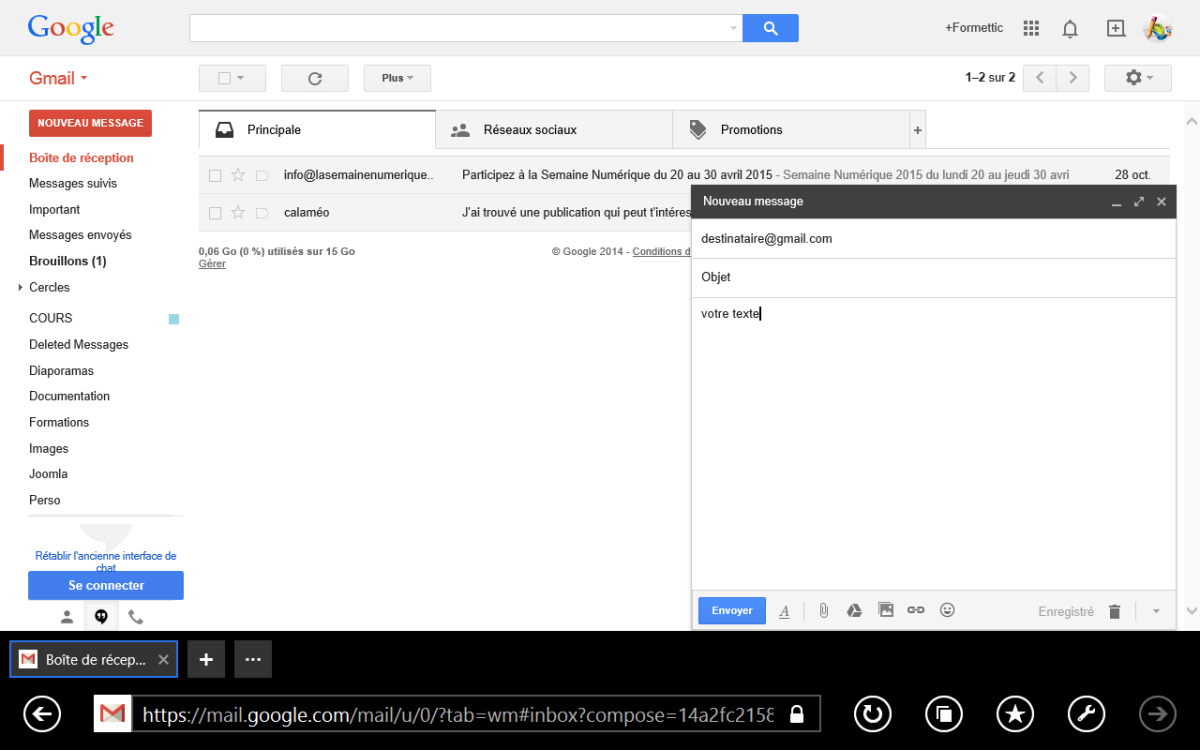Open the settings gear dropdown
Screen dimensions: 1200x750
point(1138,78)
